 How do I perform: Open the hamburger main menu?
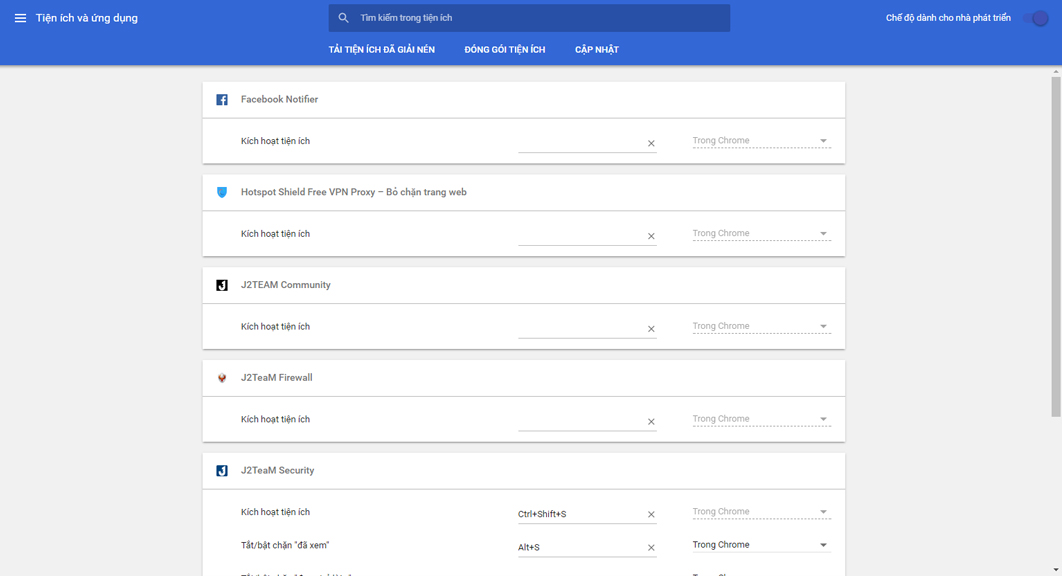[x=20, y=18]
